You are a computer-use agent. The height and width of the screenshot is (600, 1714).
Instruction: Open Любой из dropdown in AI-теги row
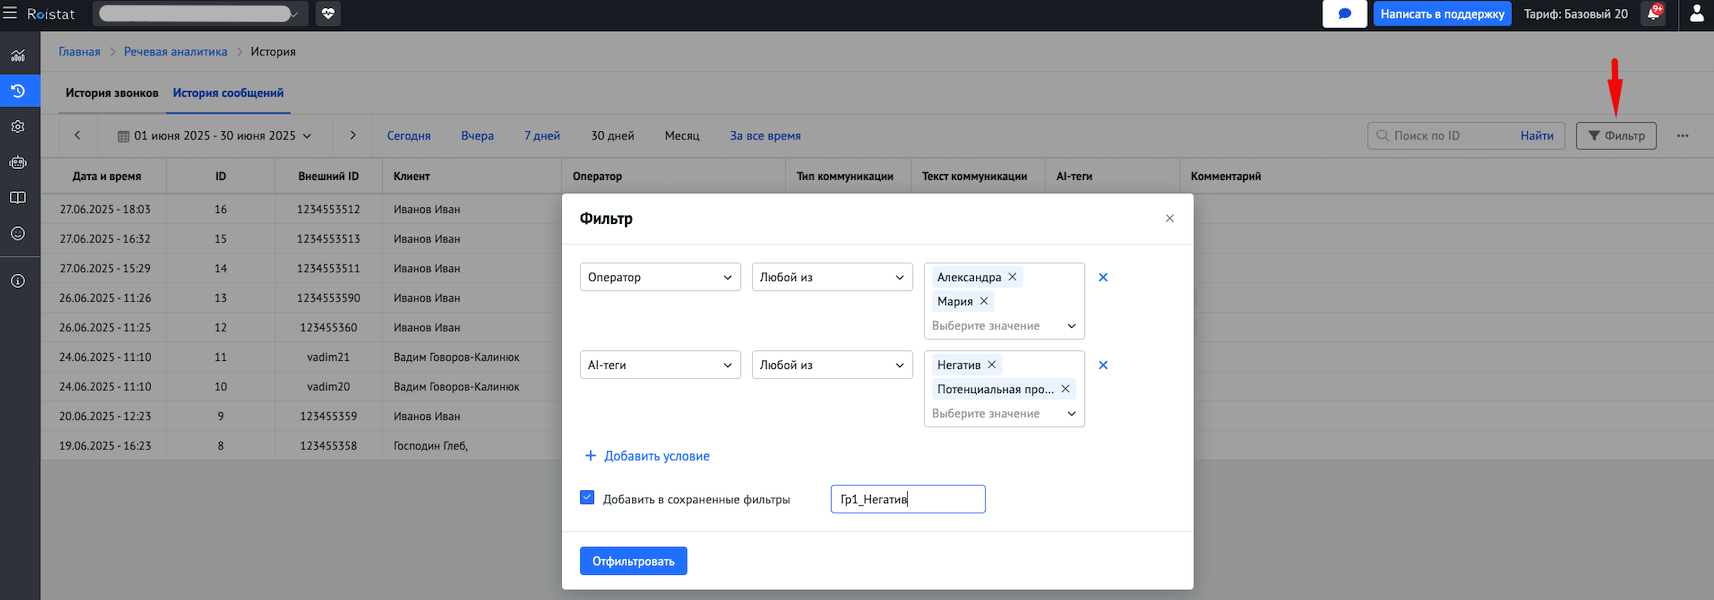[x=832, y=365]
